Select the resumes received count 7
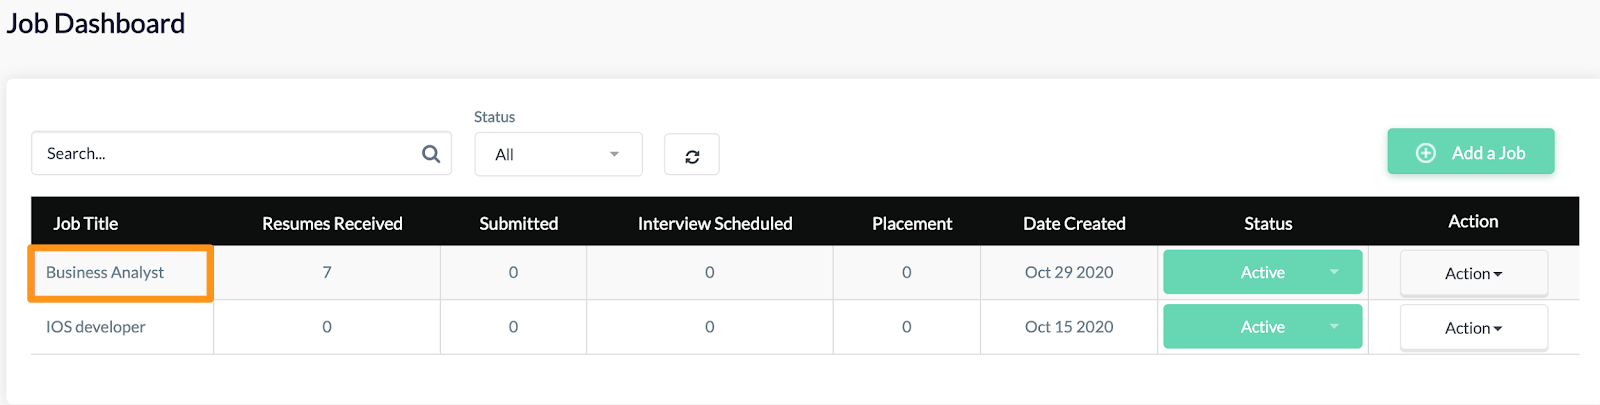Viewport: 1600px width, 405px height. tap(327, 272)
